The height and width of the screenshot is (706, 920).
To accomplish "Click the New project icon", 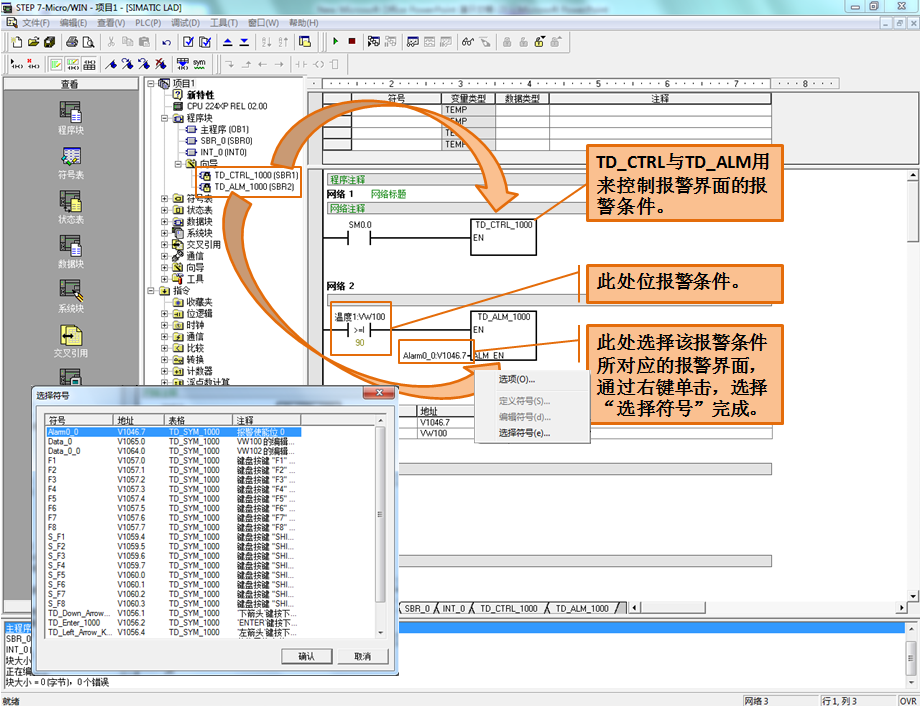I will coord(17,42).
